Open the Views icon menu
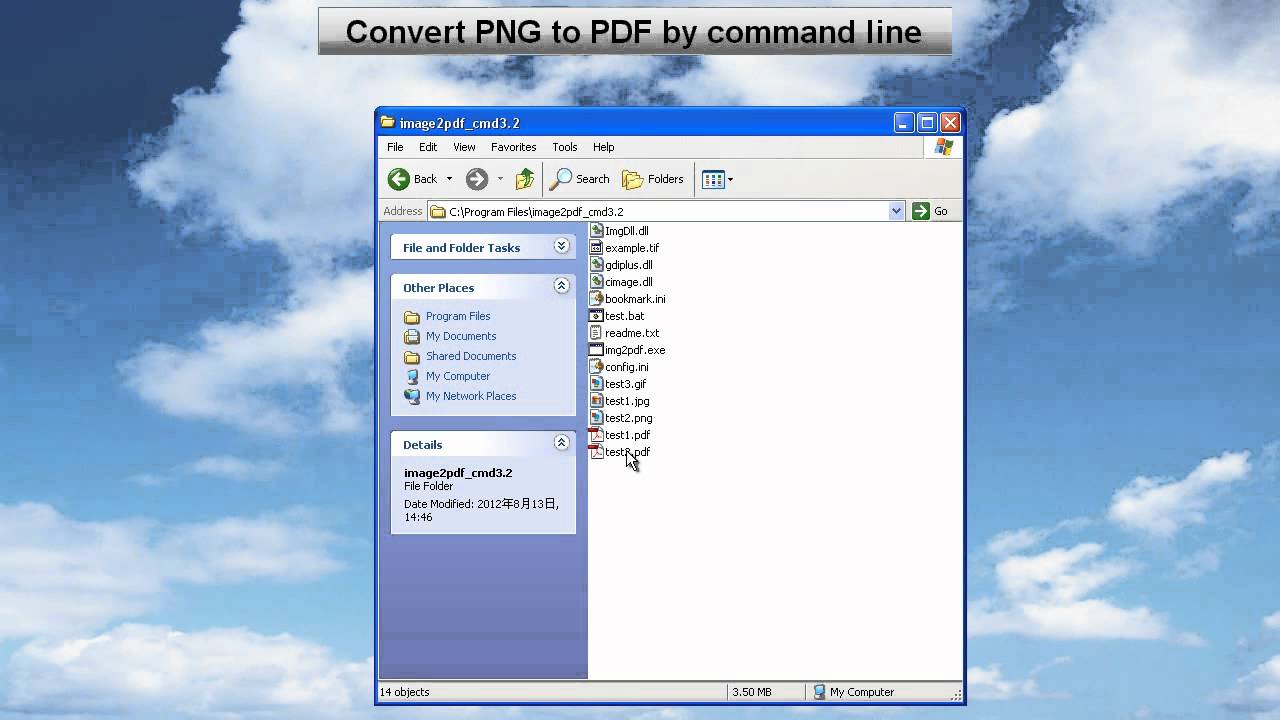The height and width of the screenshot is (720, 1280). click(713, 179)
